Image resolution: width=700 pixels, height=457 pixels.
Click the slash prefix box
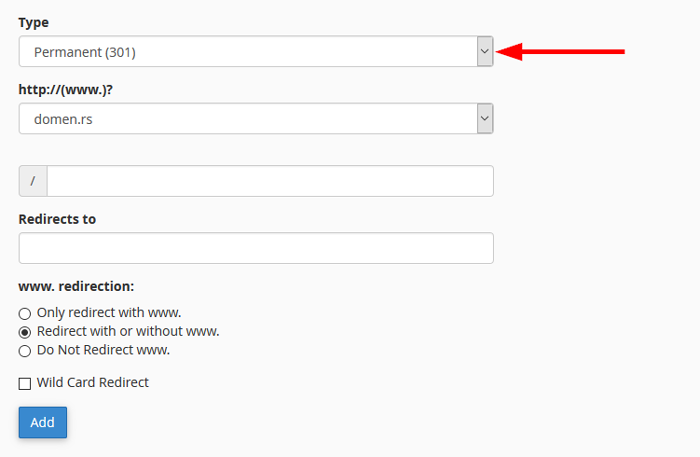point(33,181)
